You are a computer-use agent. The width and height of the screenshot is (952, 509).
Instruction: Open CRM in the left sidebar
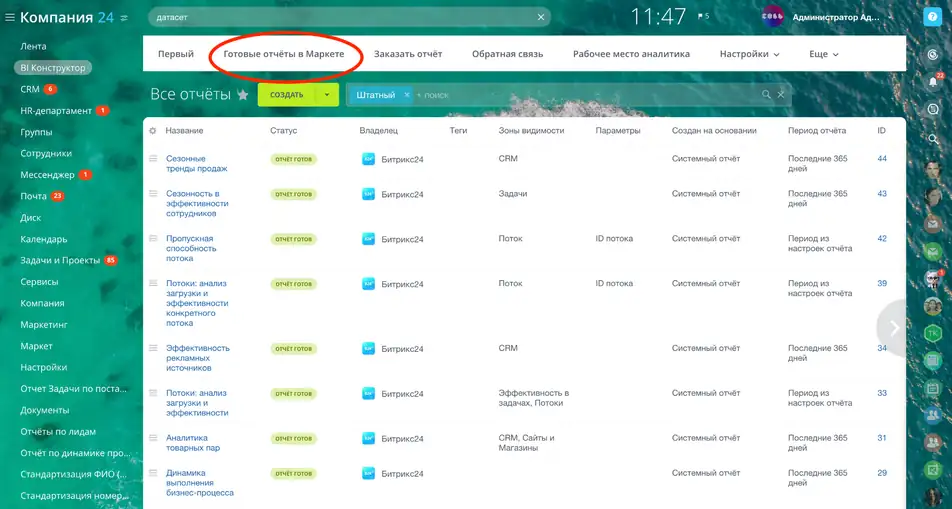click(30, 89)
